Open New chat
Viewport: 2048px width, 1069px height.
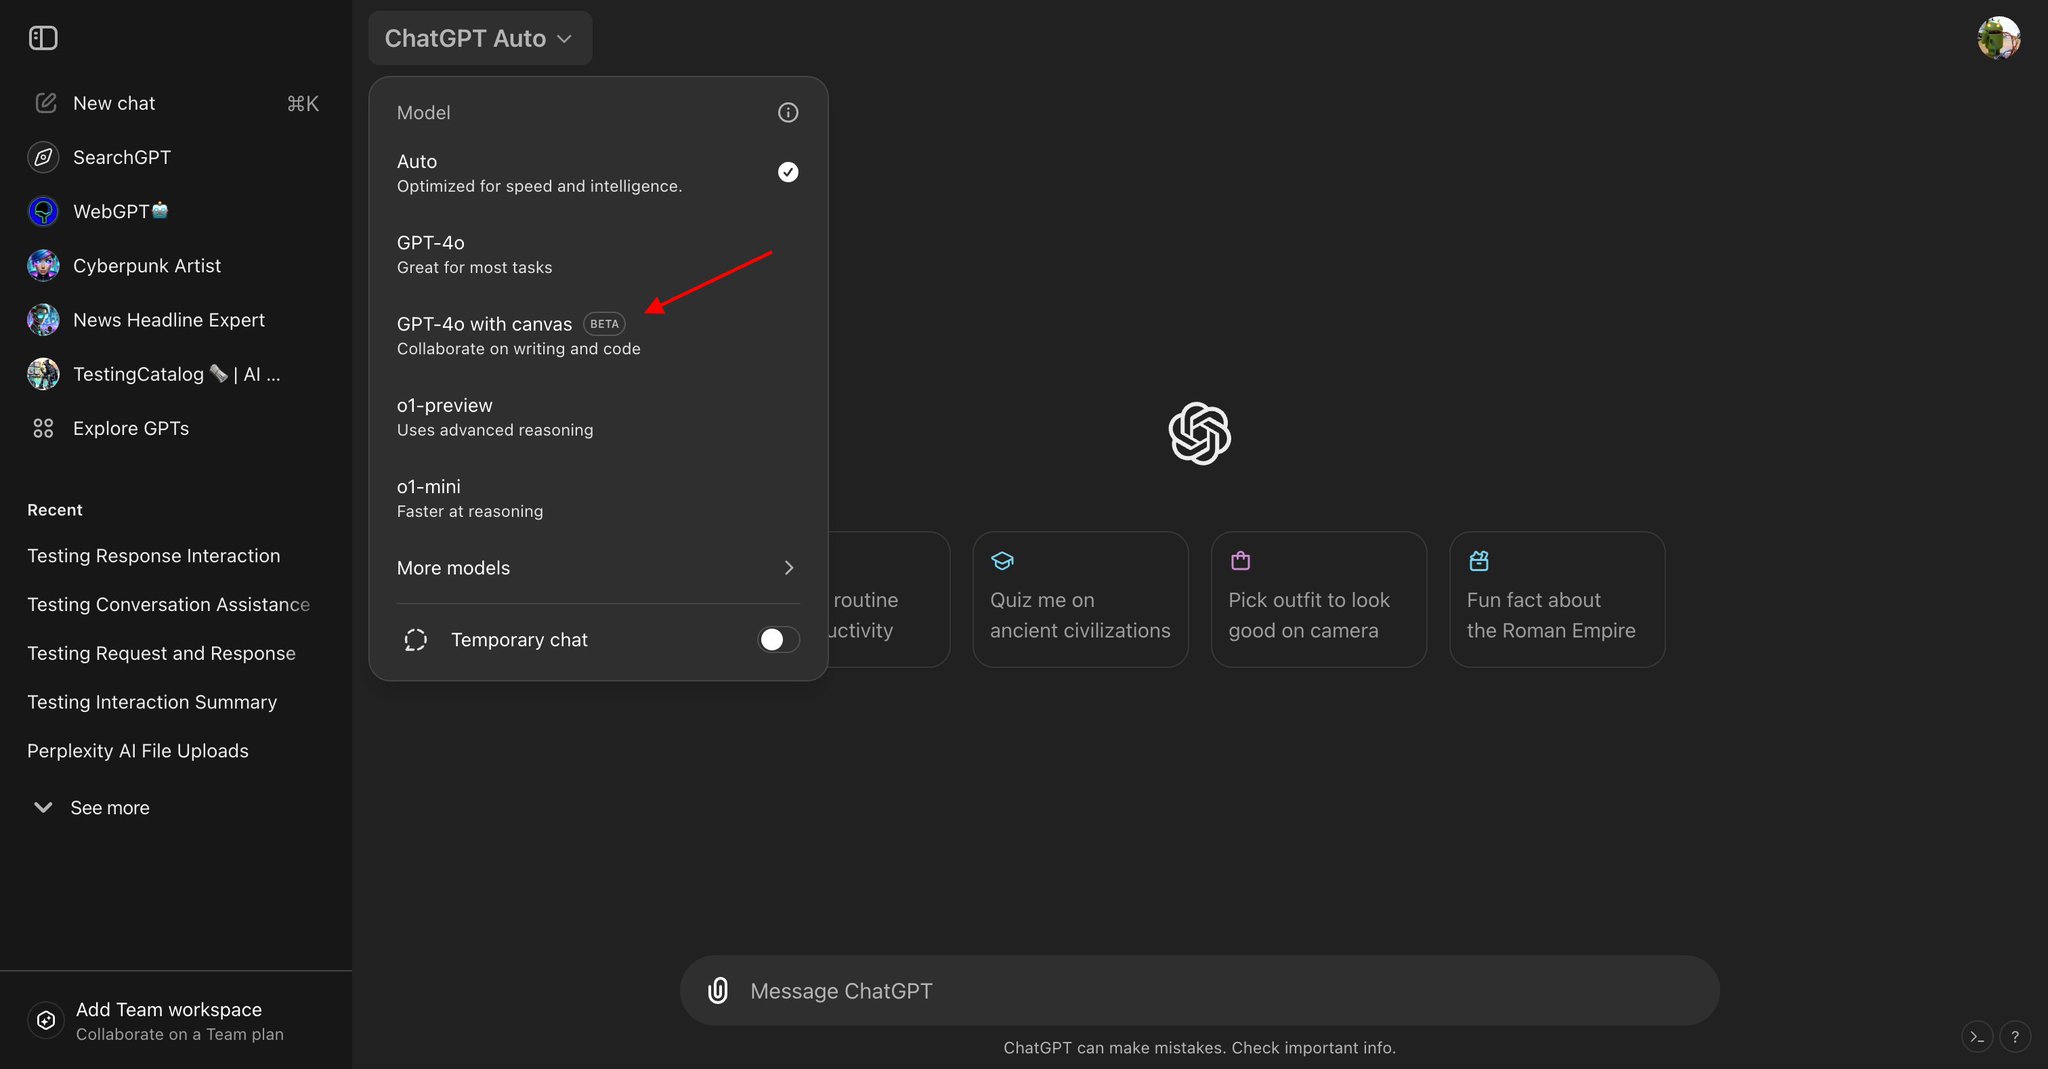pyautogui.click(x=176, y=103)
